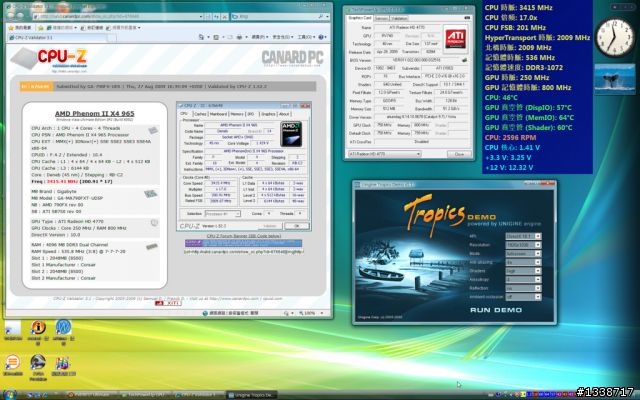This screenshot has width=640, height=400.
Task: Click the BIOS save chip icon in GPU-Z
Action: (x=464, y=60)
